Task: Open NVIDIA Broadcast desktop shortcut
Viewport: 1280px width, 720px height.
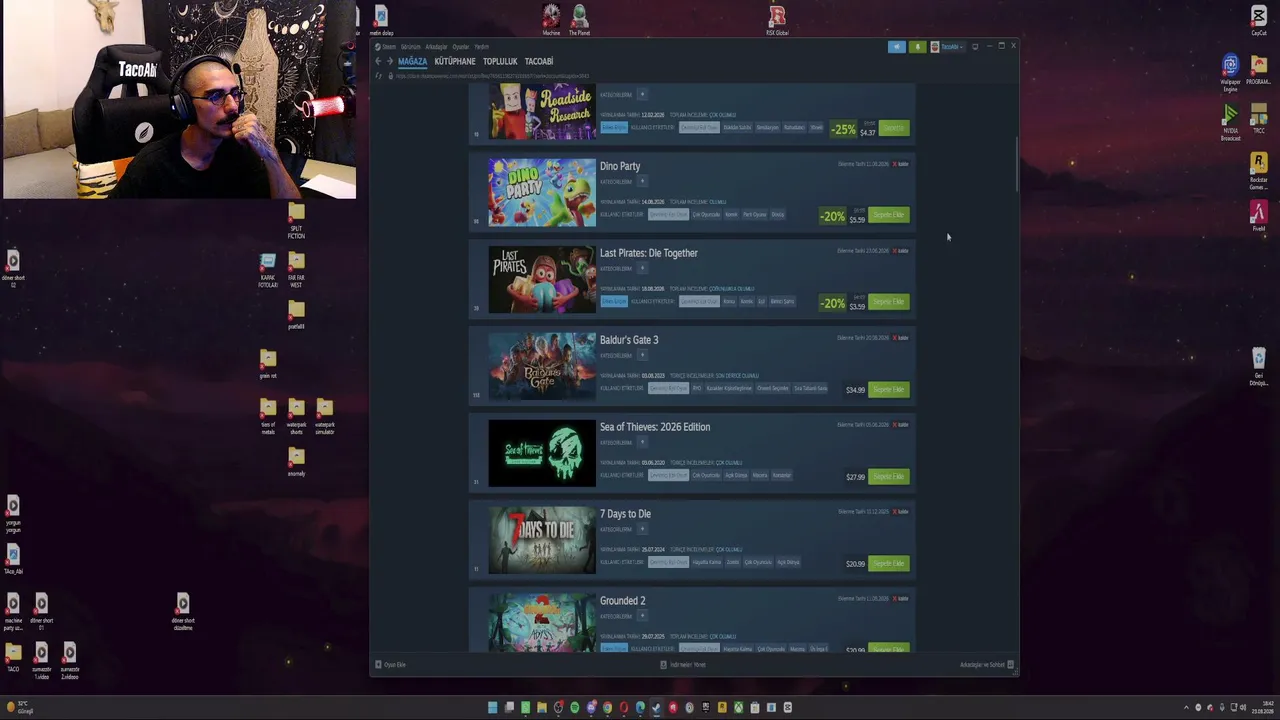Action: pos(1231,123)
